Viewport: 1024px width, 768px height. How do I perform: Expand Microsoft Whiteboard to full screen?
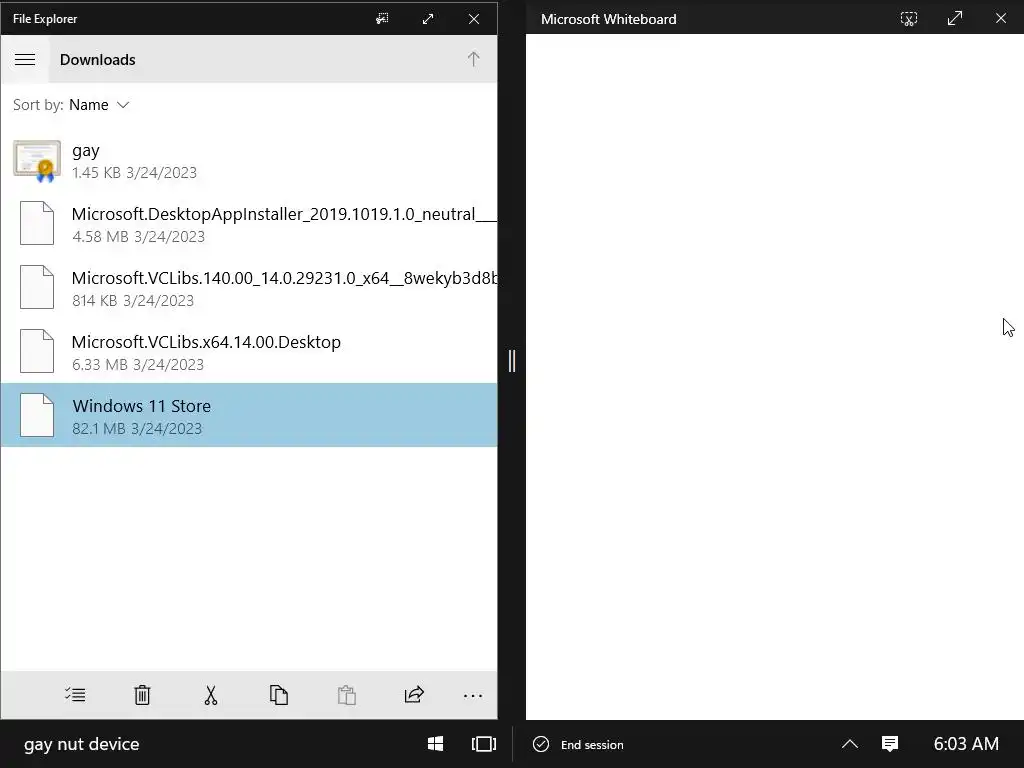click(x=955, y=18)
